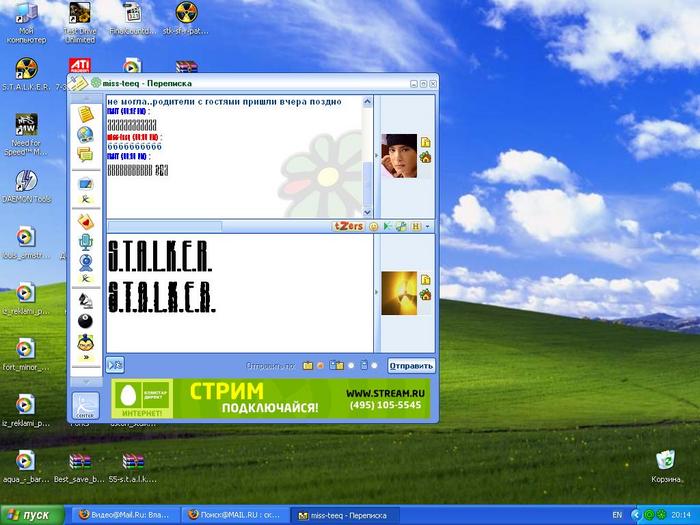Open Корзина recycle bin

pyautogui.click(x=667, y=467)
